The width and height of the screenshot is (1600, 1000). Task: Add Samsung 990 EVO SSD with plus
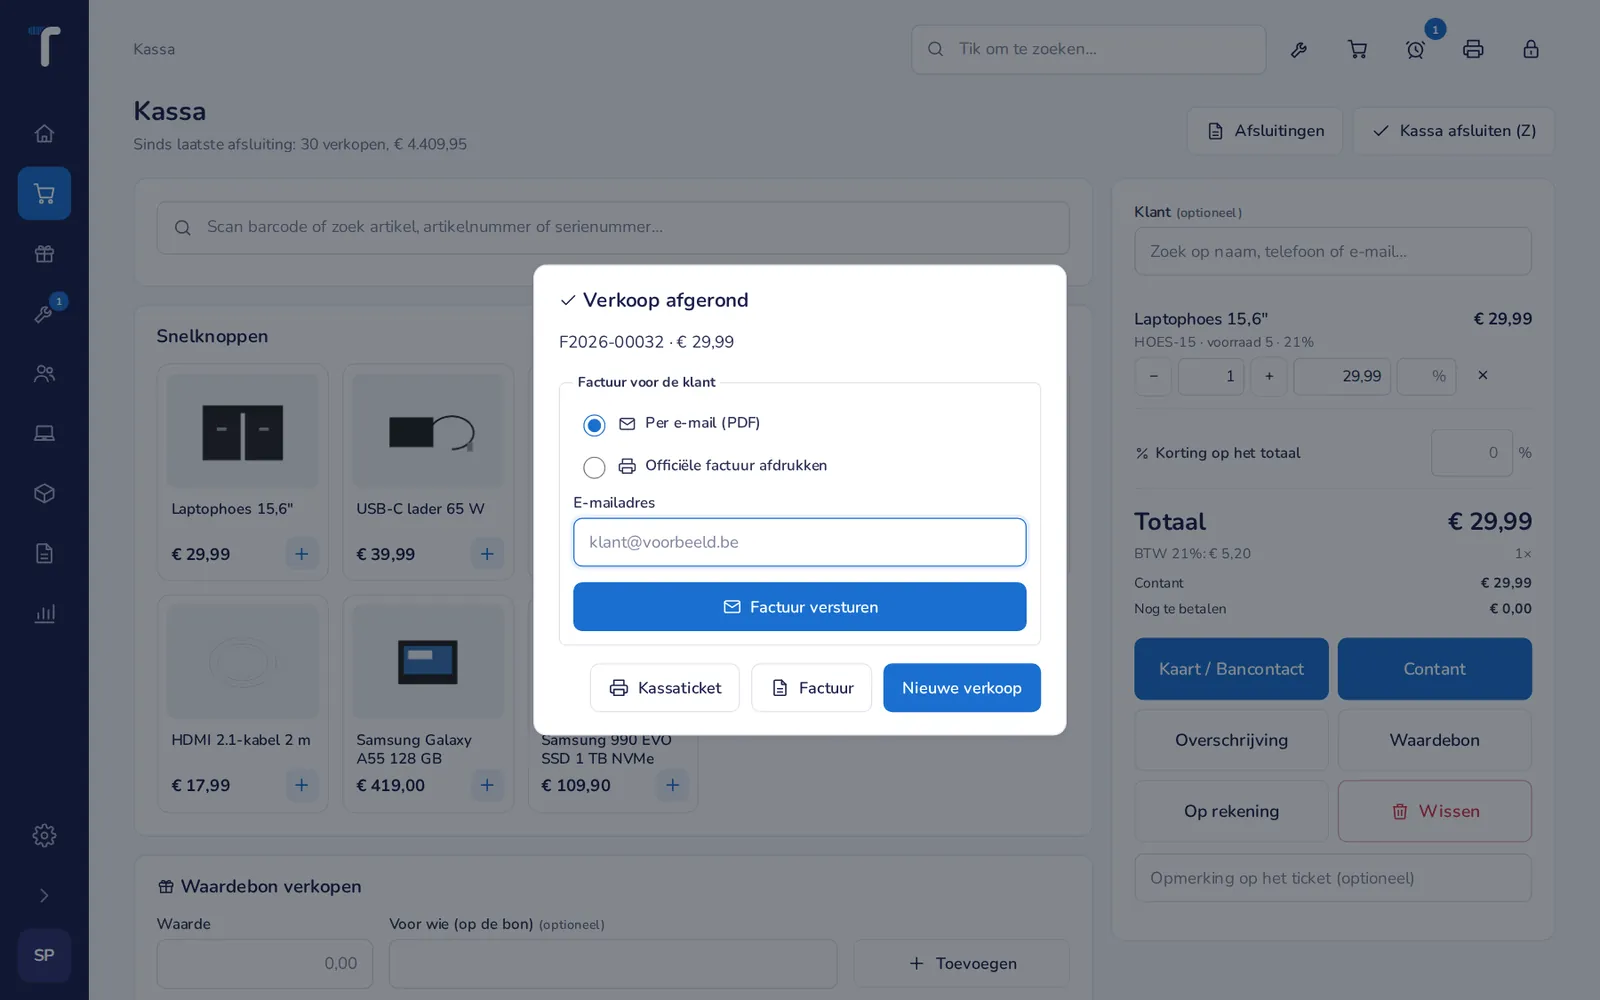(x=672, y=785)
